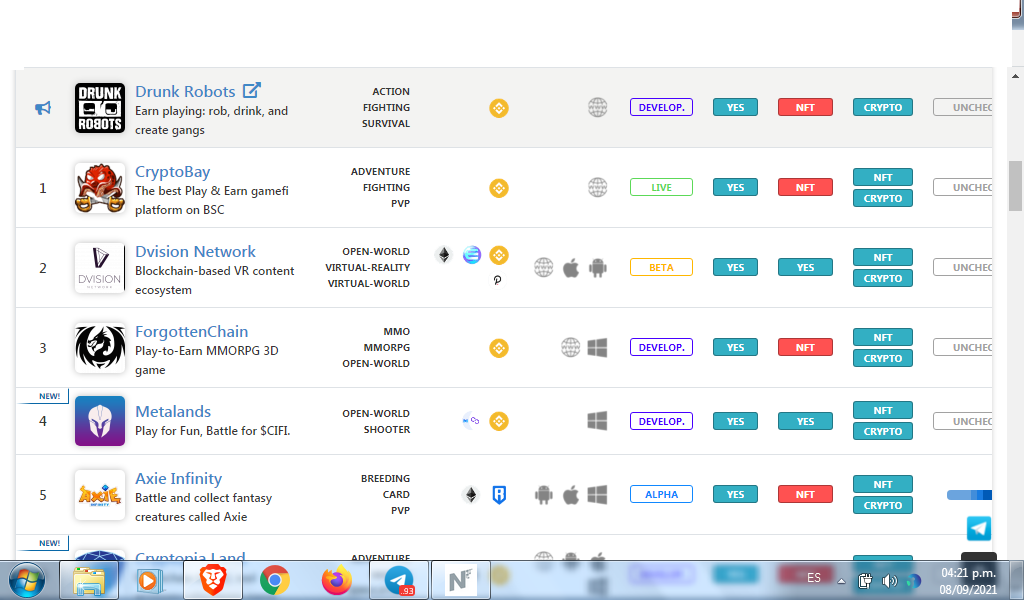Click the striped sphere chain icon in Dvision Network row
Screen dimensions: 1024x600
click(x=472, y=255)
